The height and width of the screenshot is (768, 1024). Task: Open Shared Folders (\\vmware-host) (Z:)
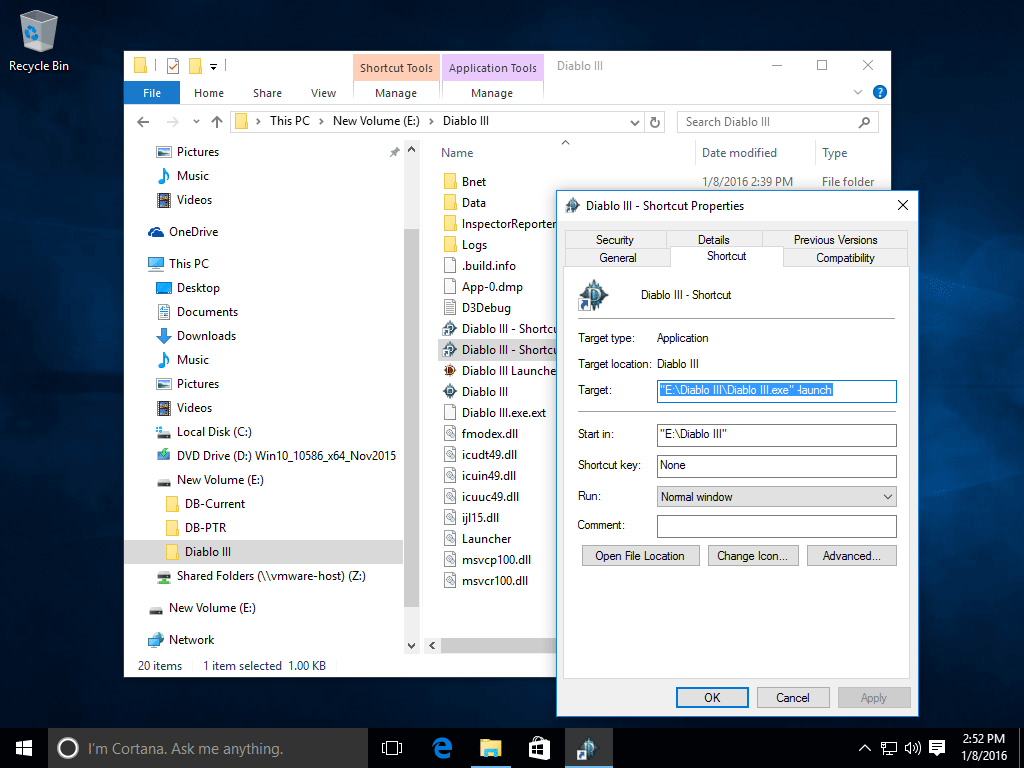pyautogui.click(x=270, y=576)
